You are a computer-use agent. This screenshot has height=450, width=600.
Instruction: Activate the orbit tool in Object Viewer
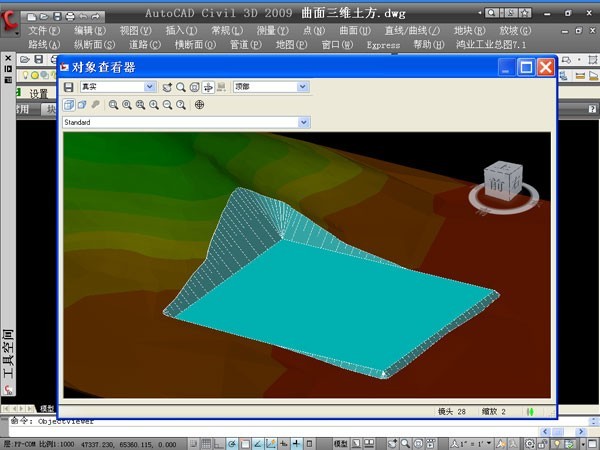167,87
